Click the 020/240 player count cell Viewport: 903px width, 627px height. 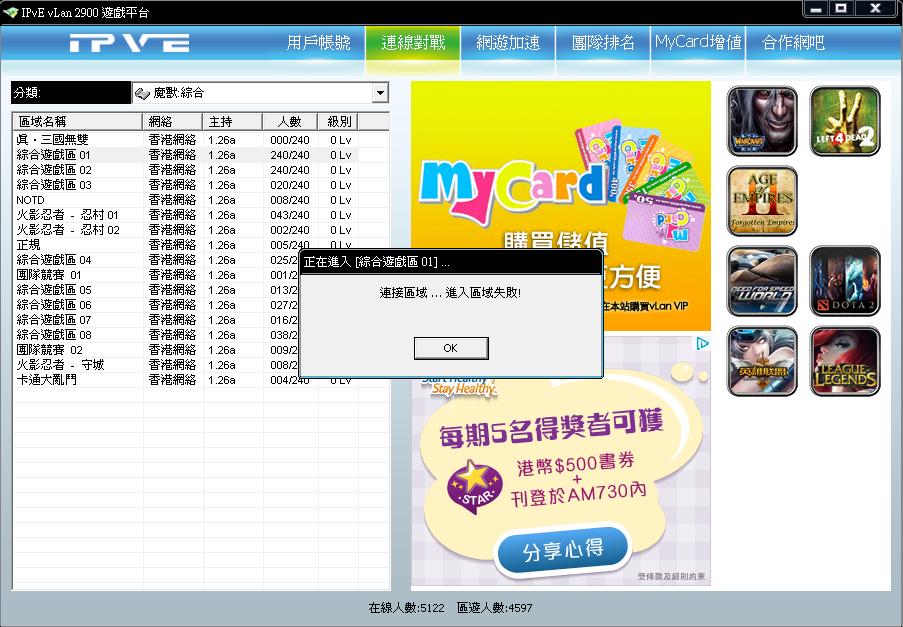coord(290,185)
